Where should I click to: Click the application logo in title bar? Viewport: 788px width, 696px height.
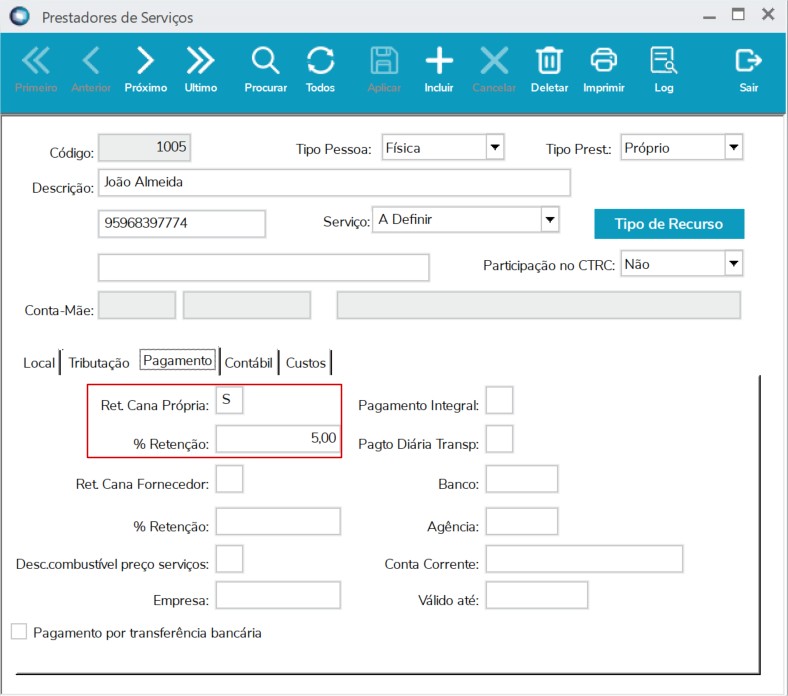[20, 17]
